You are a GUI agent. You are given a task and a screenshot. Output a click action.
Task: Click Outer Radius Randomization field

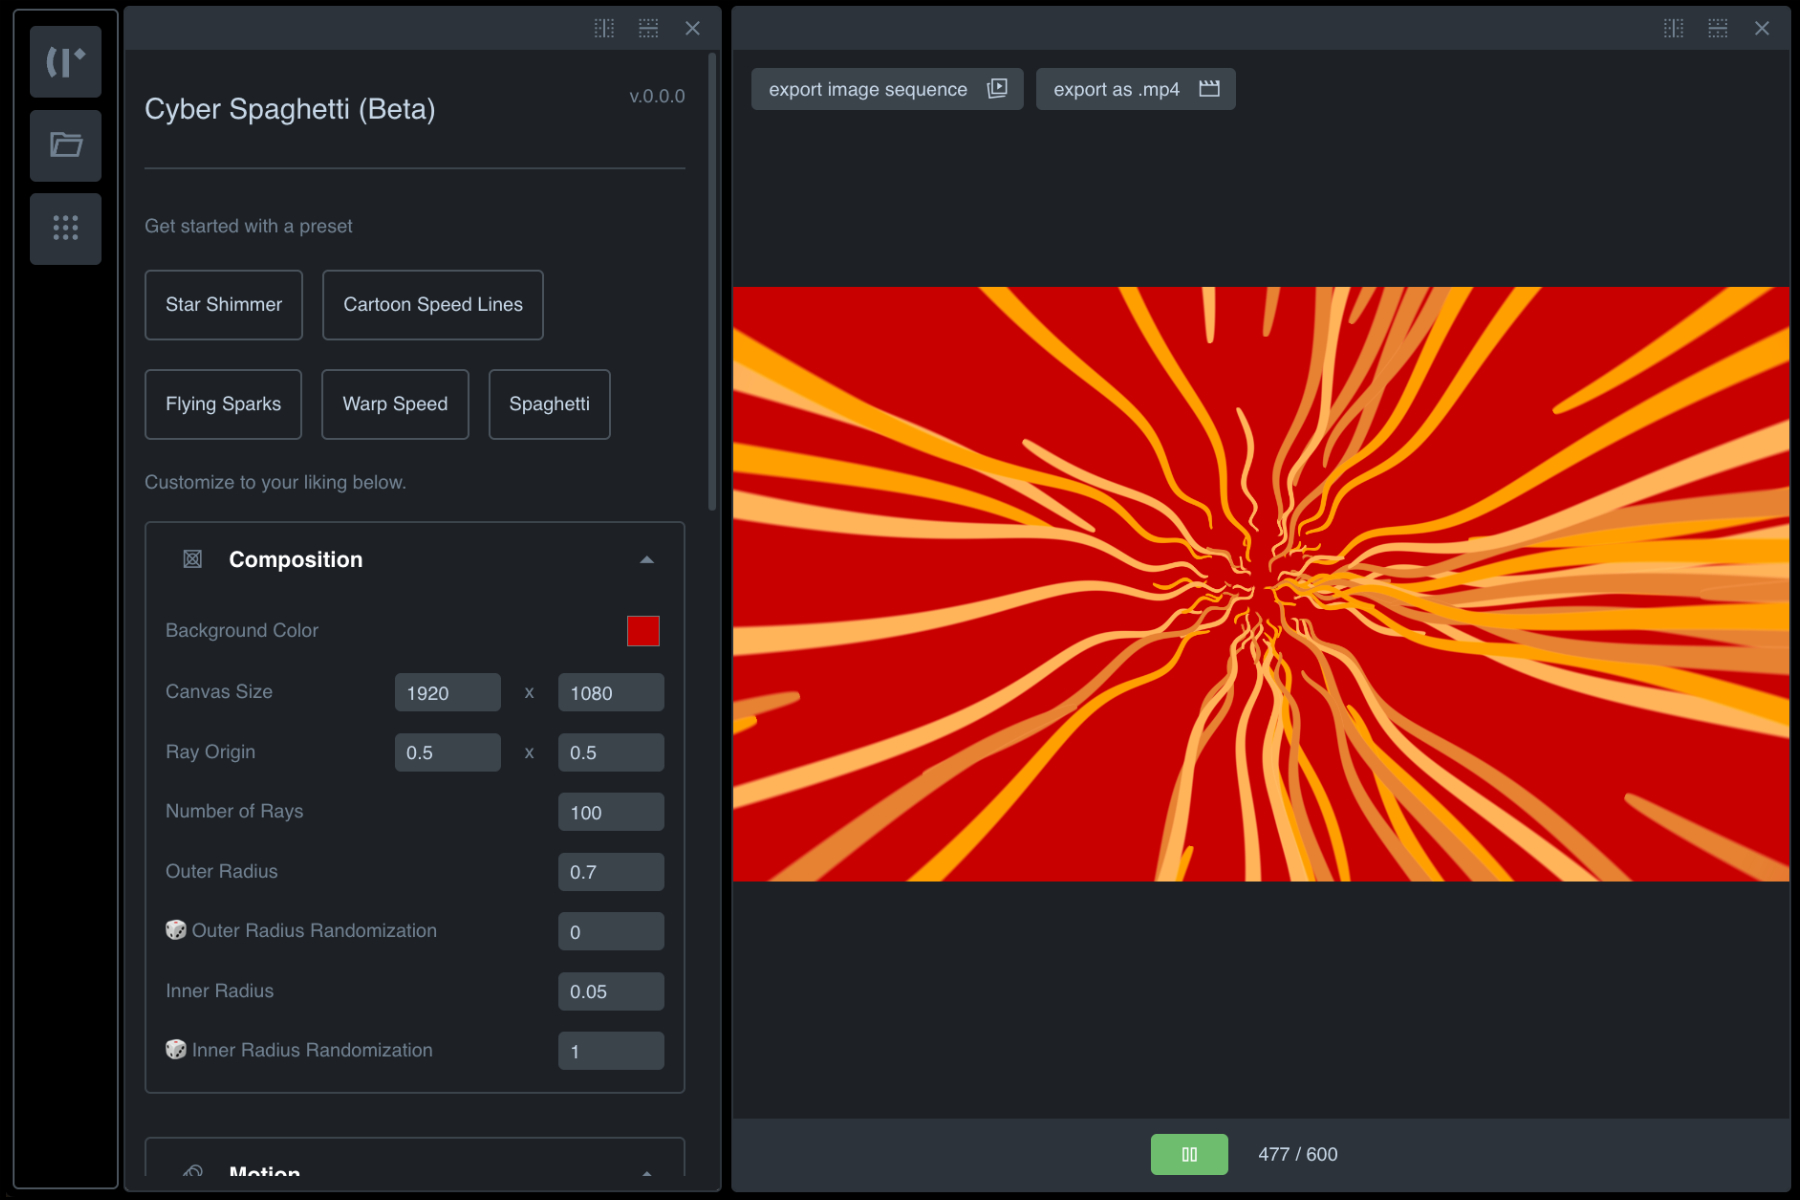(611, 932)
